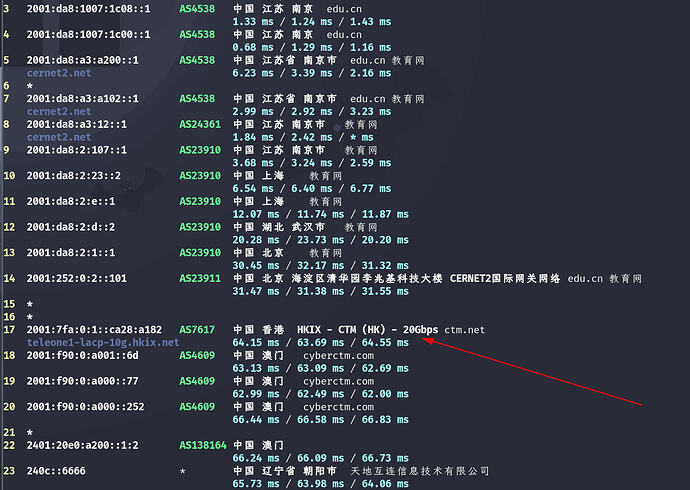This screenshot has width=690, height=490.
Task: Select IP 2001:252:0:2::101 on hop 14
Action: tap(77, 278)
